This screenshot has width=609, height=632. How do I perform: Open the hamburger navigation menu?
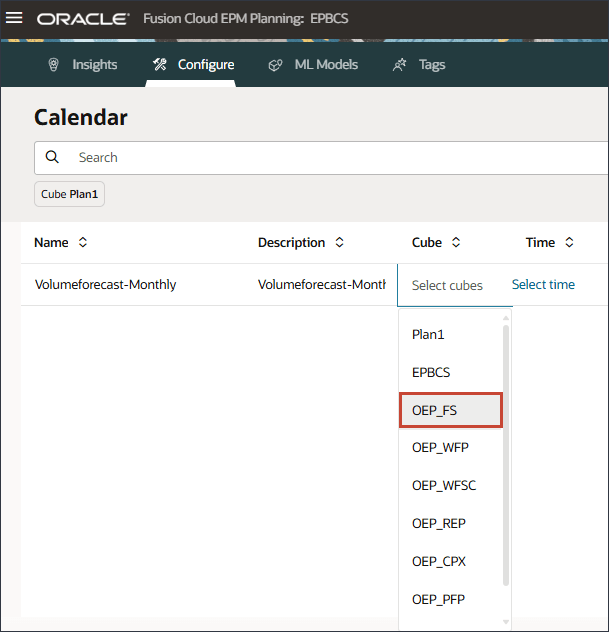14,18
